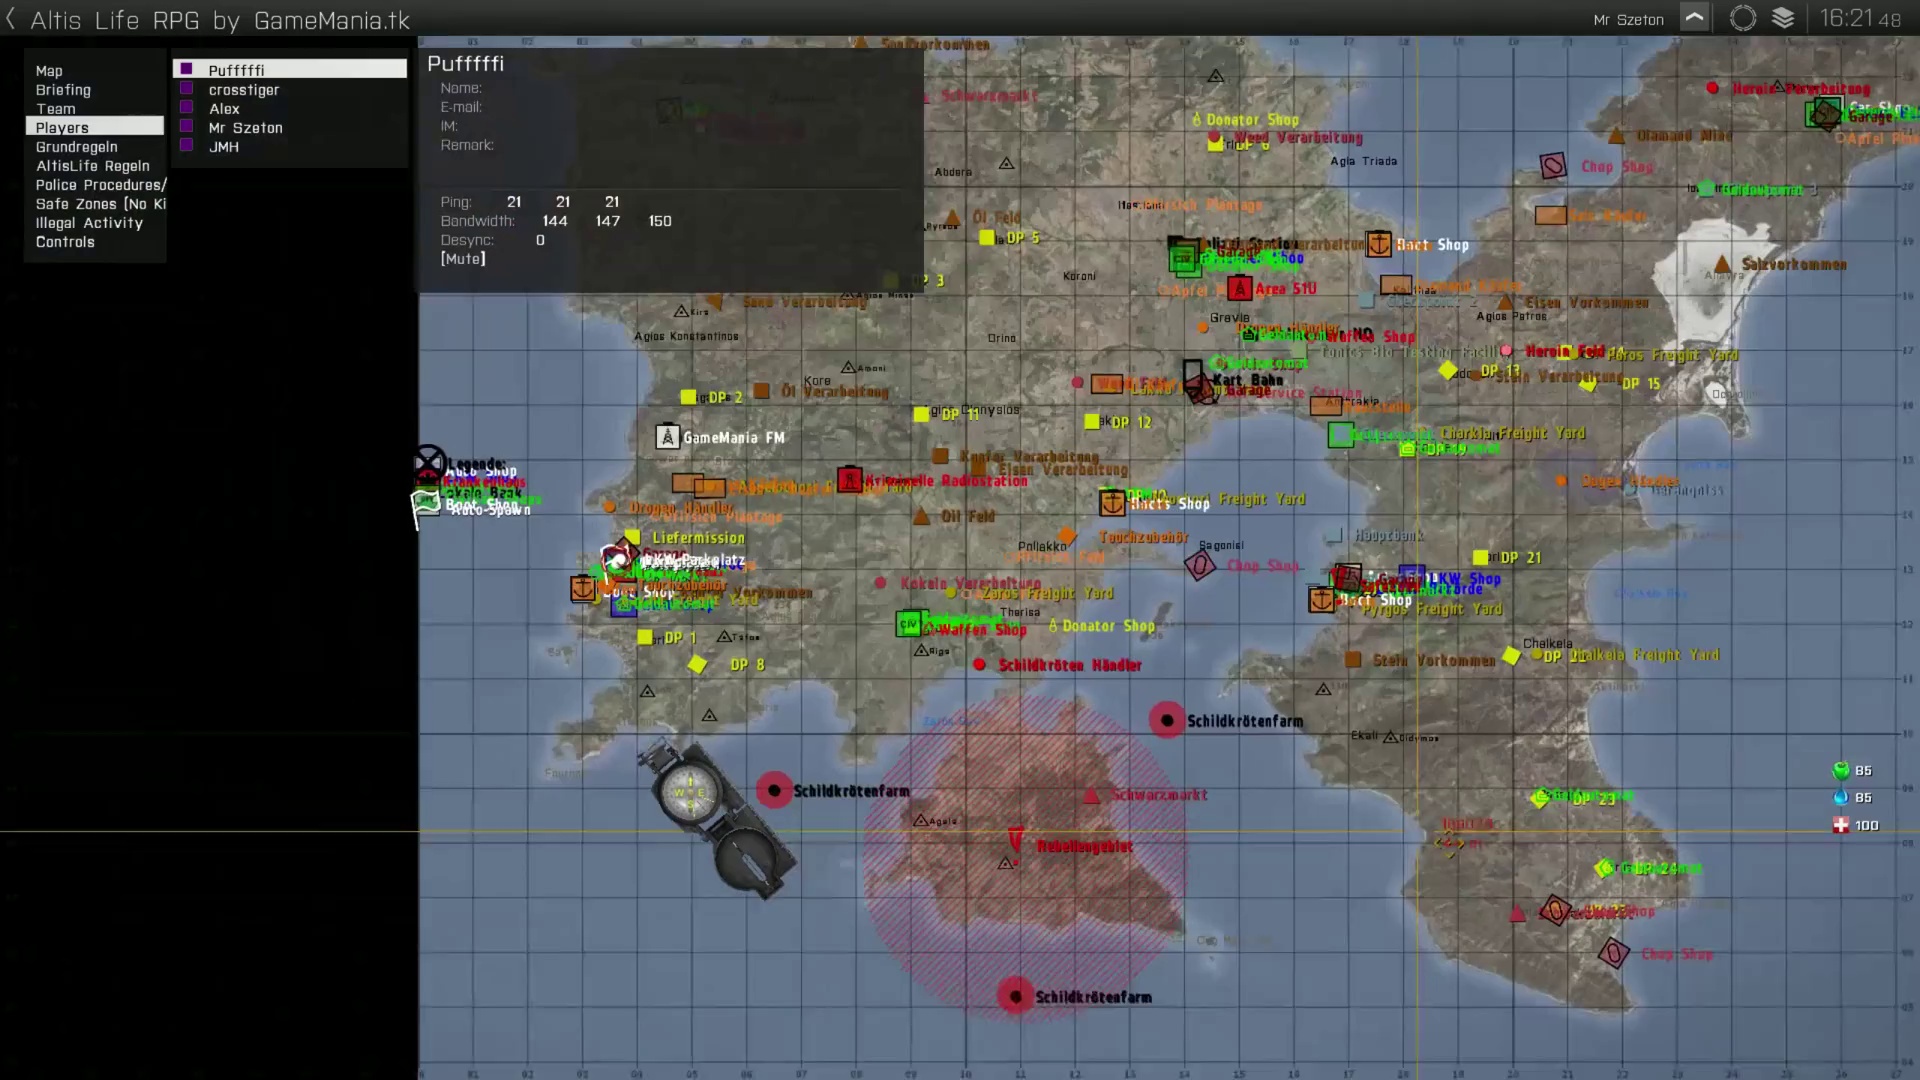Toggle the [Mute] option for Puffffffi

[x=463, y=259]
